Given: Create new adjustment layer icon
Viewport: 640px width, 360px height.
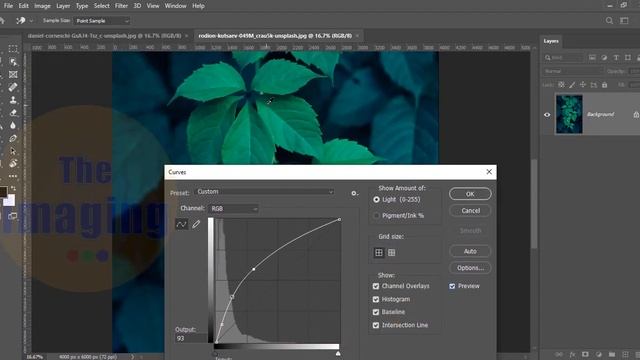Looking at the screenshot, I should point(598,354).
